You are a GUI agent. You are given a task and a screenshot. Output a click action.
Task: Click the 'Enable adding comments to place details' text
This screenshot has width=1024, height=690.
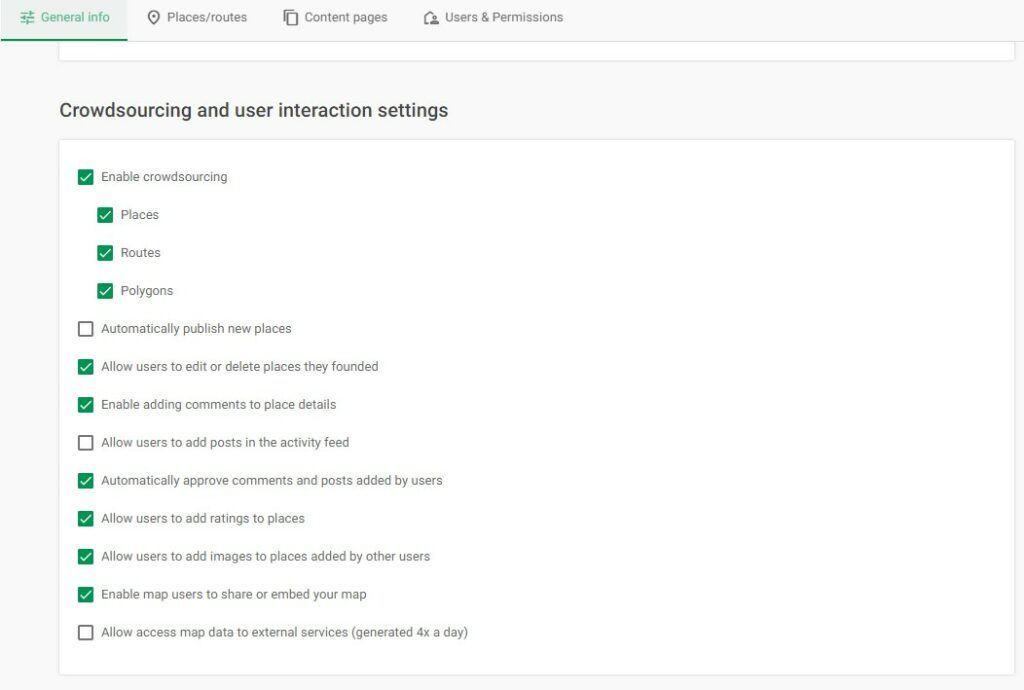(x=218, y=405)
